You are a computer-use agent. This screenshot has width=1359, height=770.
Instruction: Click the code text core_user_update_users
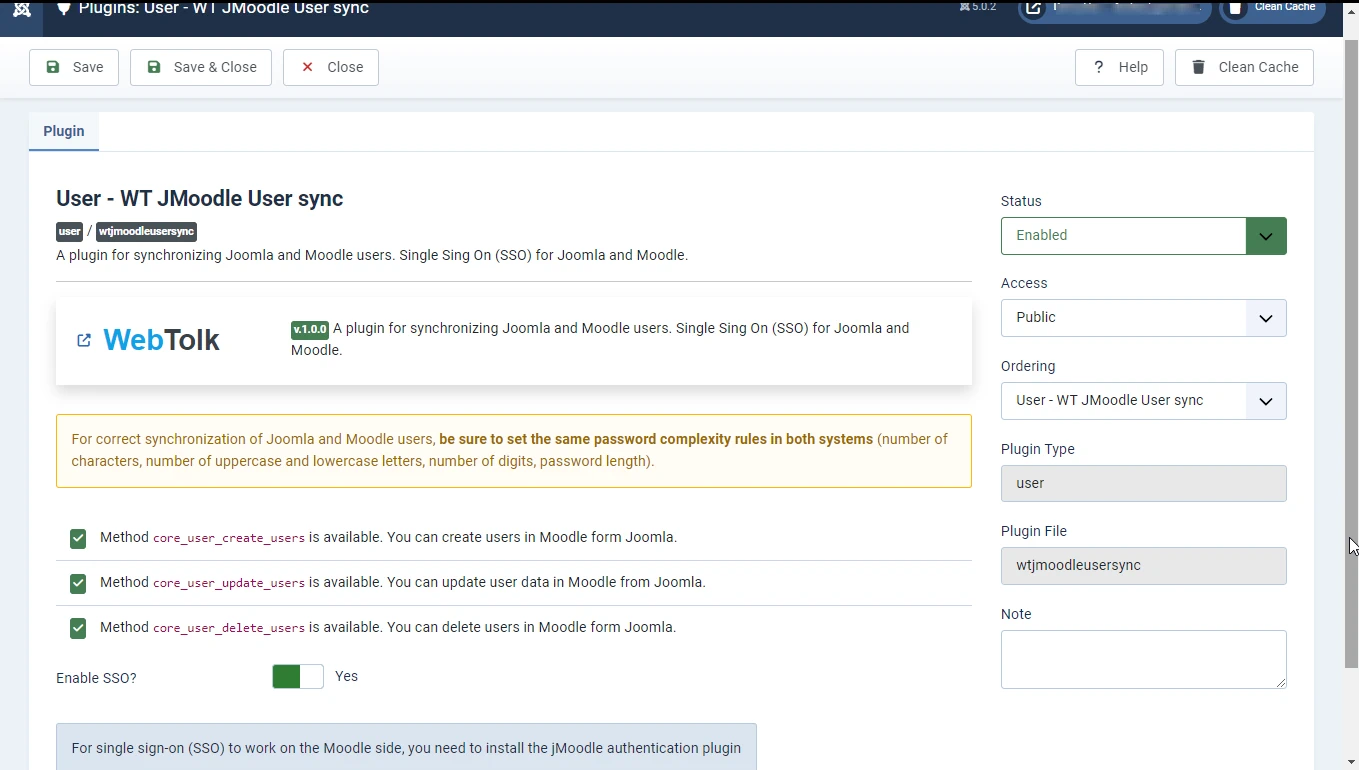pos(229,583)
